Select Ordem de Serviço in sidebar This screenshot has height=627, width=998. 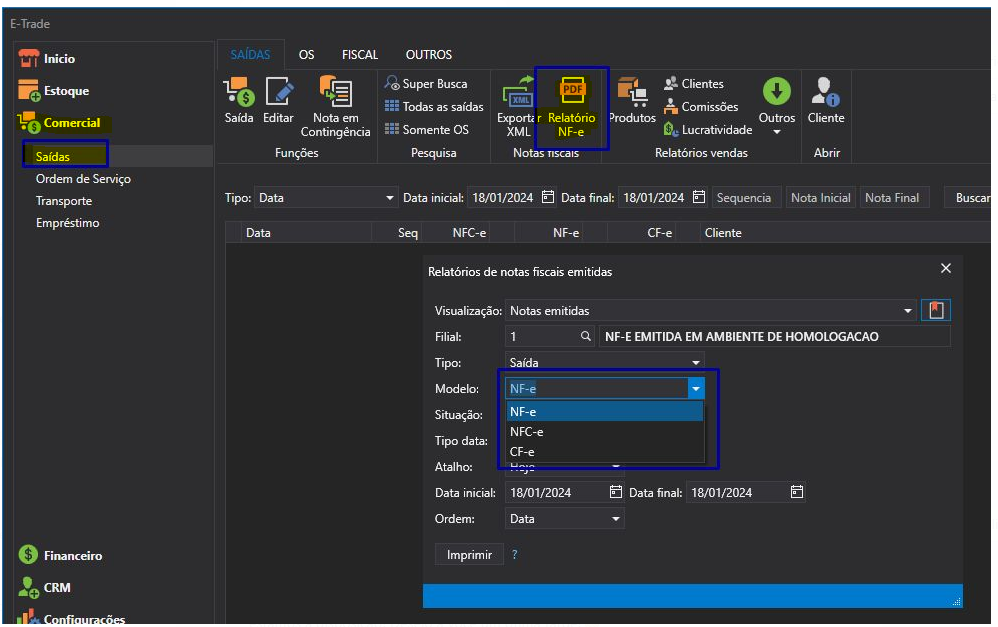pyautogui.click(x=83, y=179)
